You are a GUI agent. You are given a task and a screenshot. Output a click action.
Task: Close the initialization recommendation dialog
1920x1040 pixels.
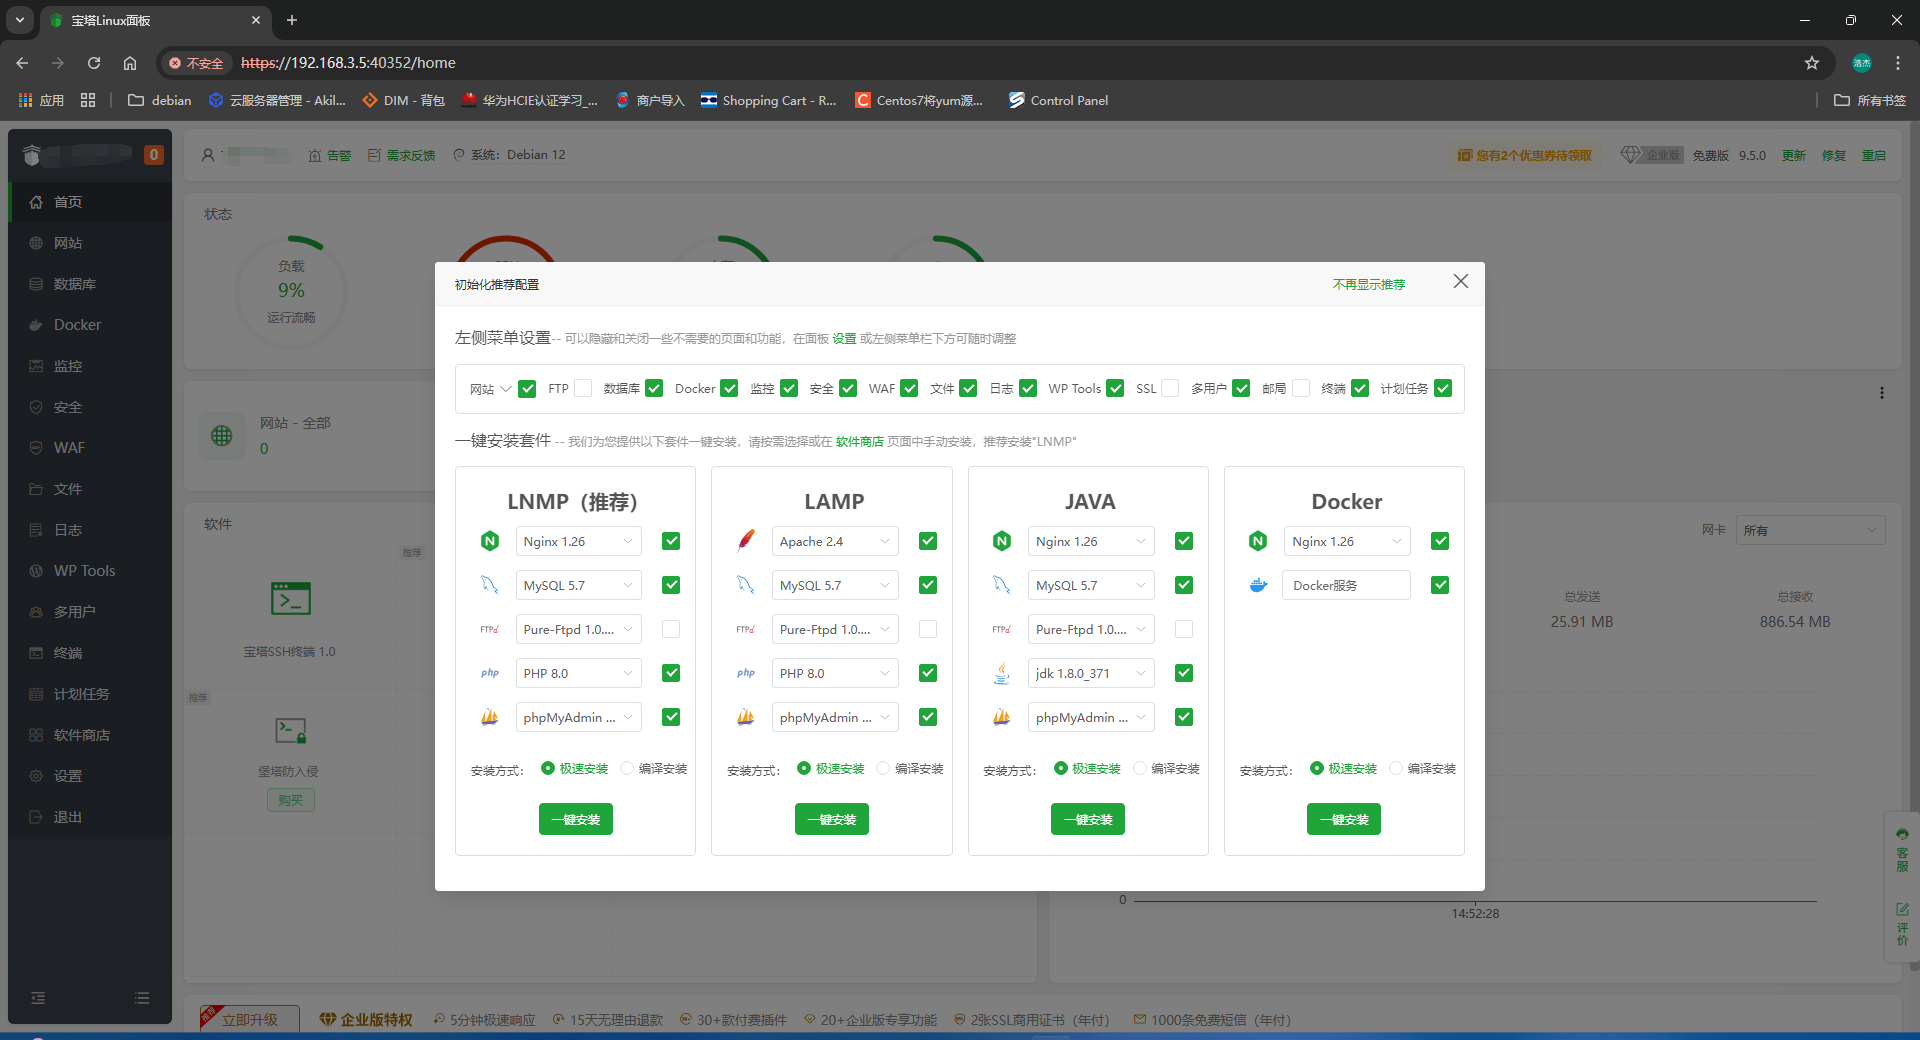(x=1460, y=282)
